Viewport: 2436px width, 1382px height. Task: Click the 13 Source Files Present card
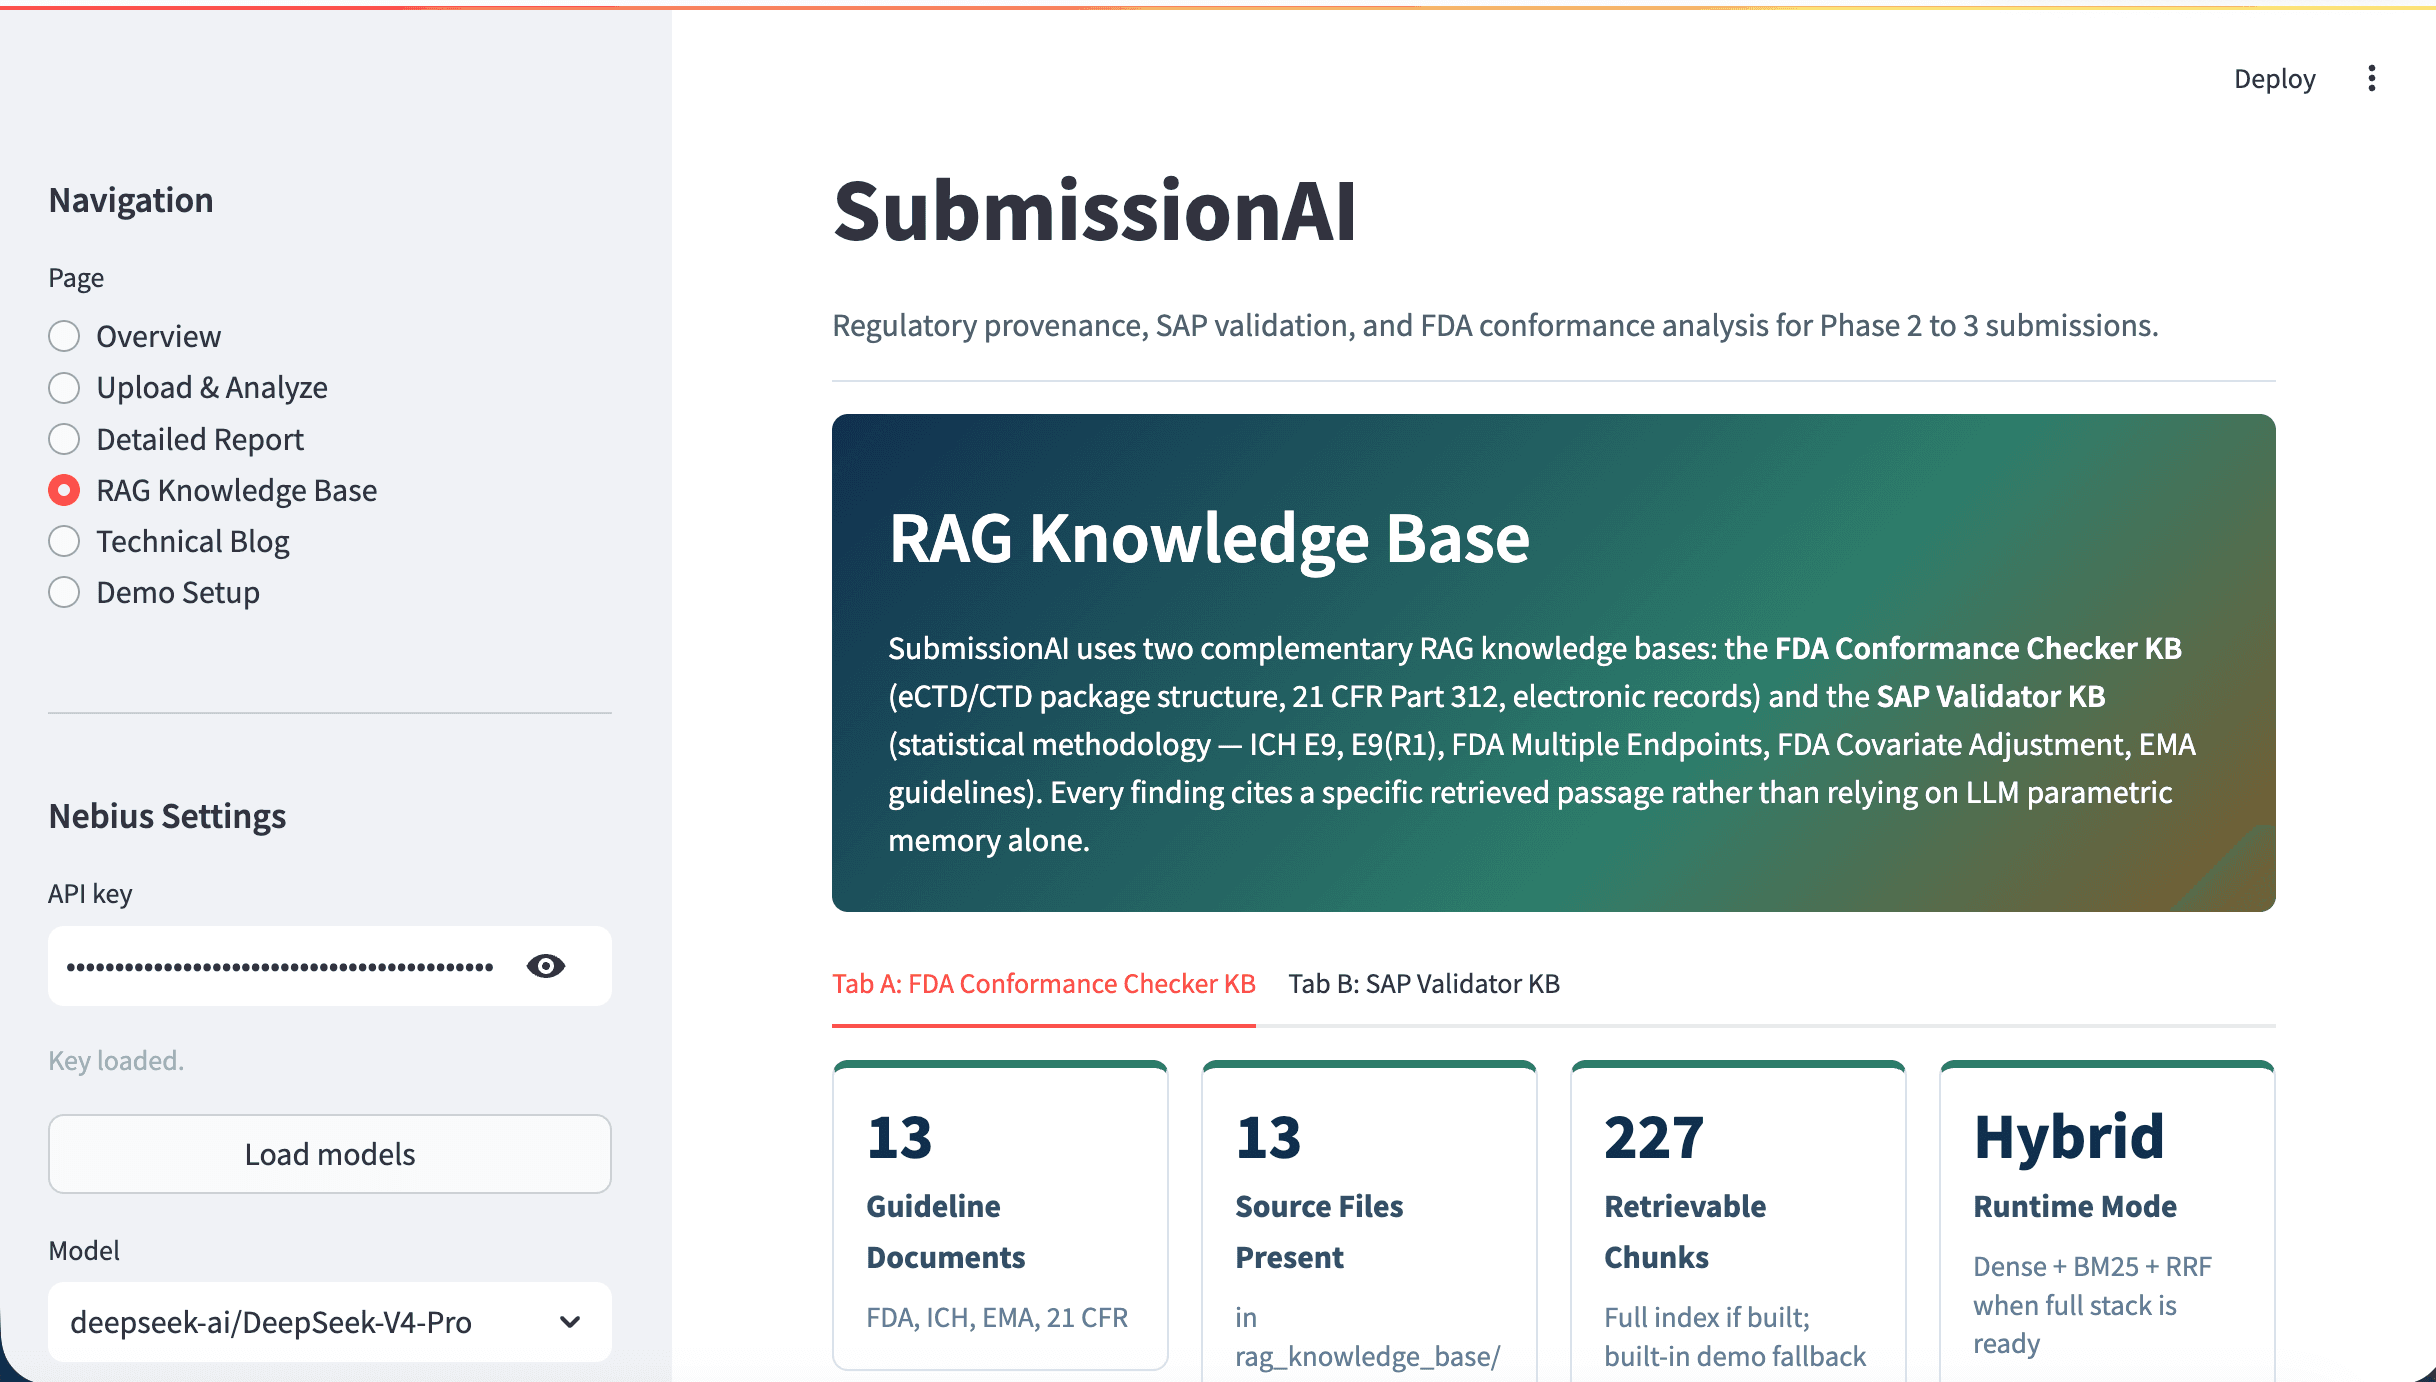(1369, 1221)
